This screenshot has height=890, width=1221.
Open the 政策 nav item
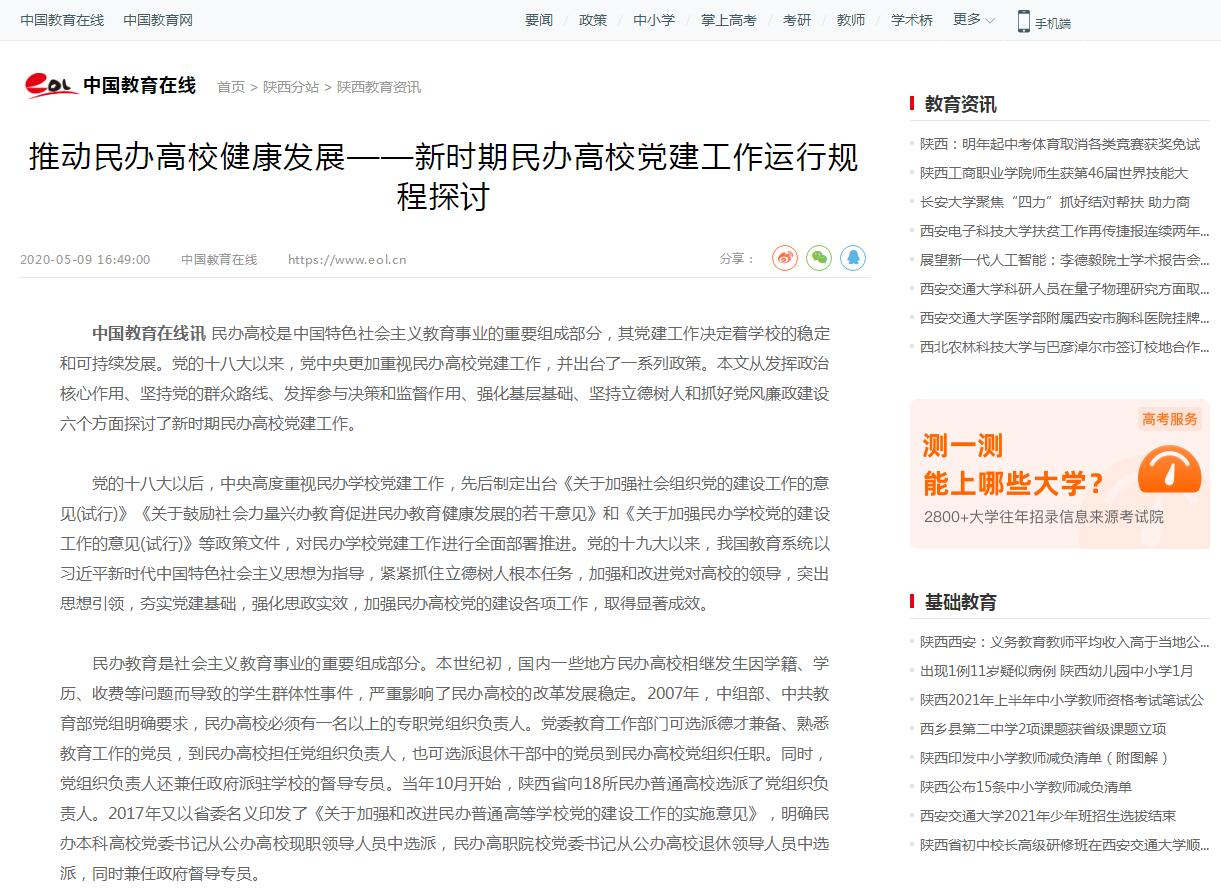pyautogui.click(x=593, y=20)
